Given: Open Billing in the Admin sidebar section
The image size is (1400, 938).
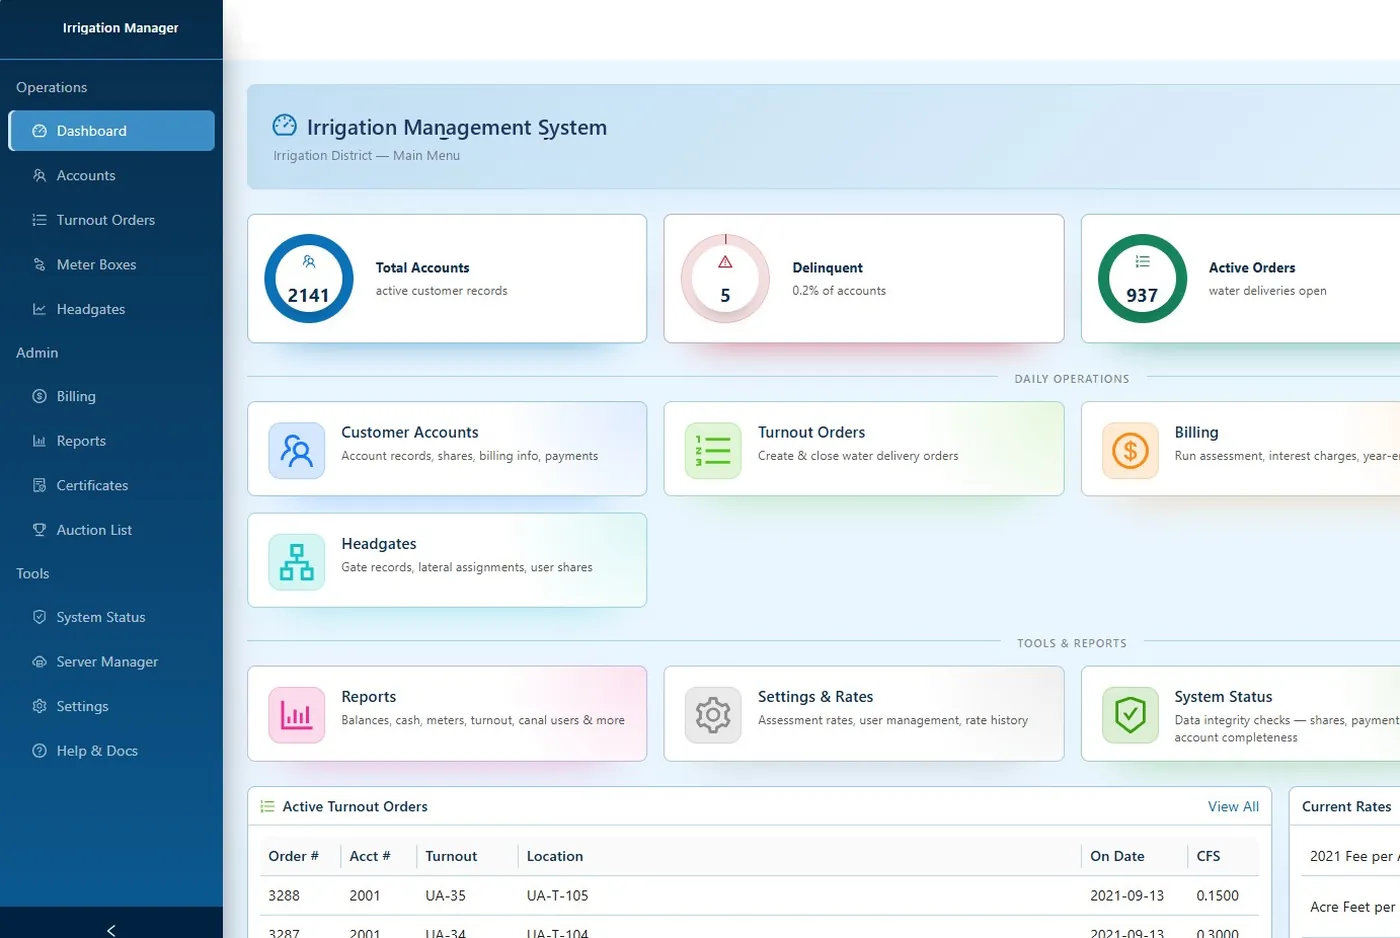Looking at the screenshot, I should (x=112, y=397).
